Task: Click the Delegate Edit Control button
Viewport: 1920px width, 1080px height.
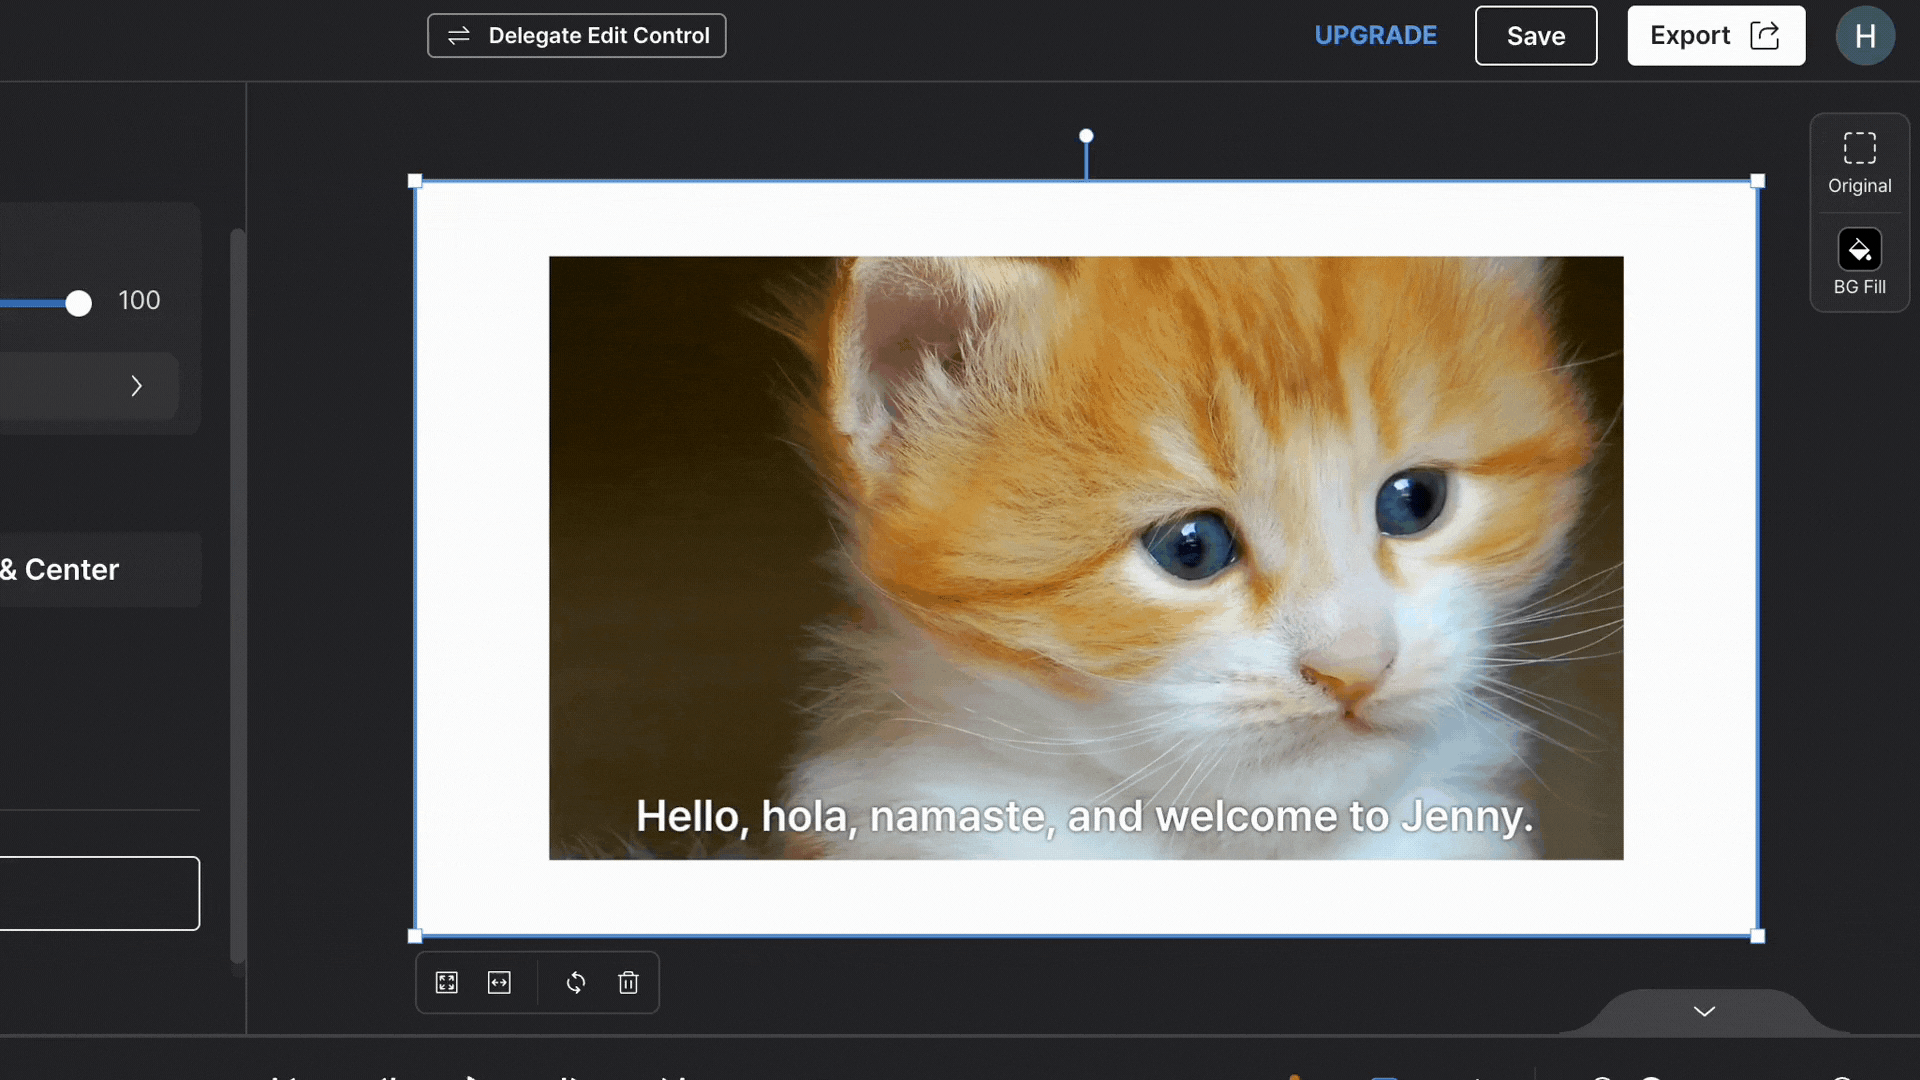Action: point(576,35)
